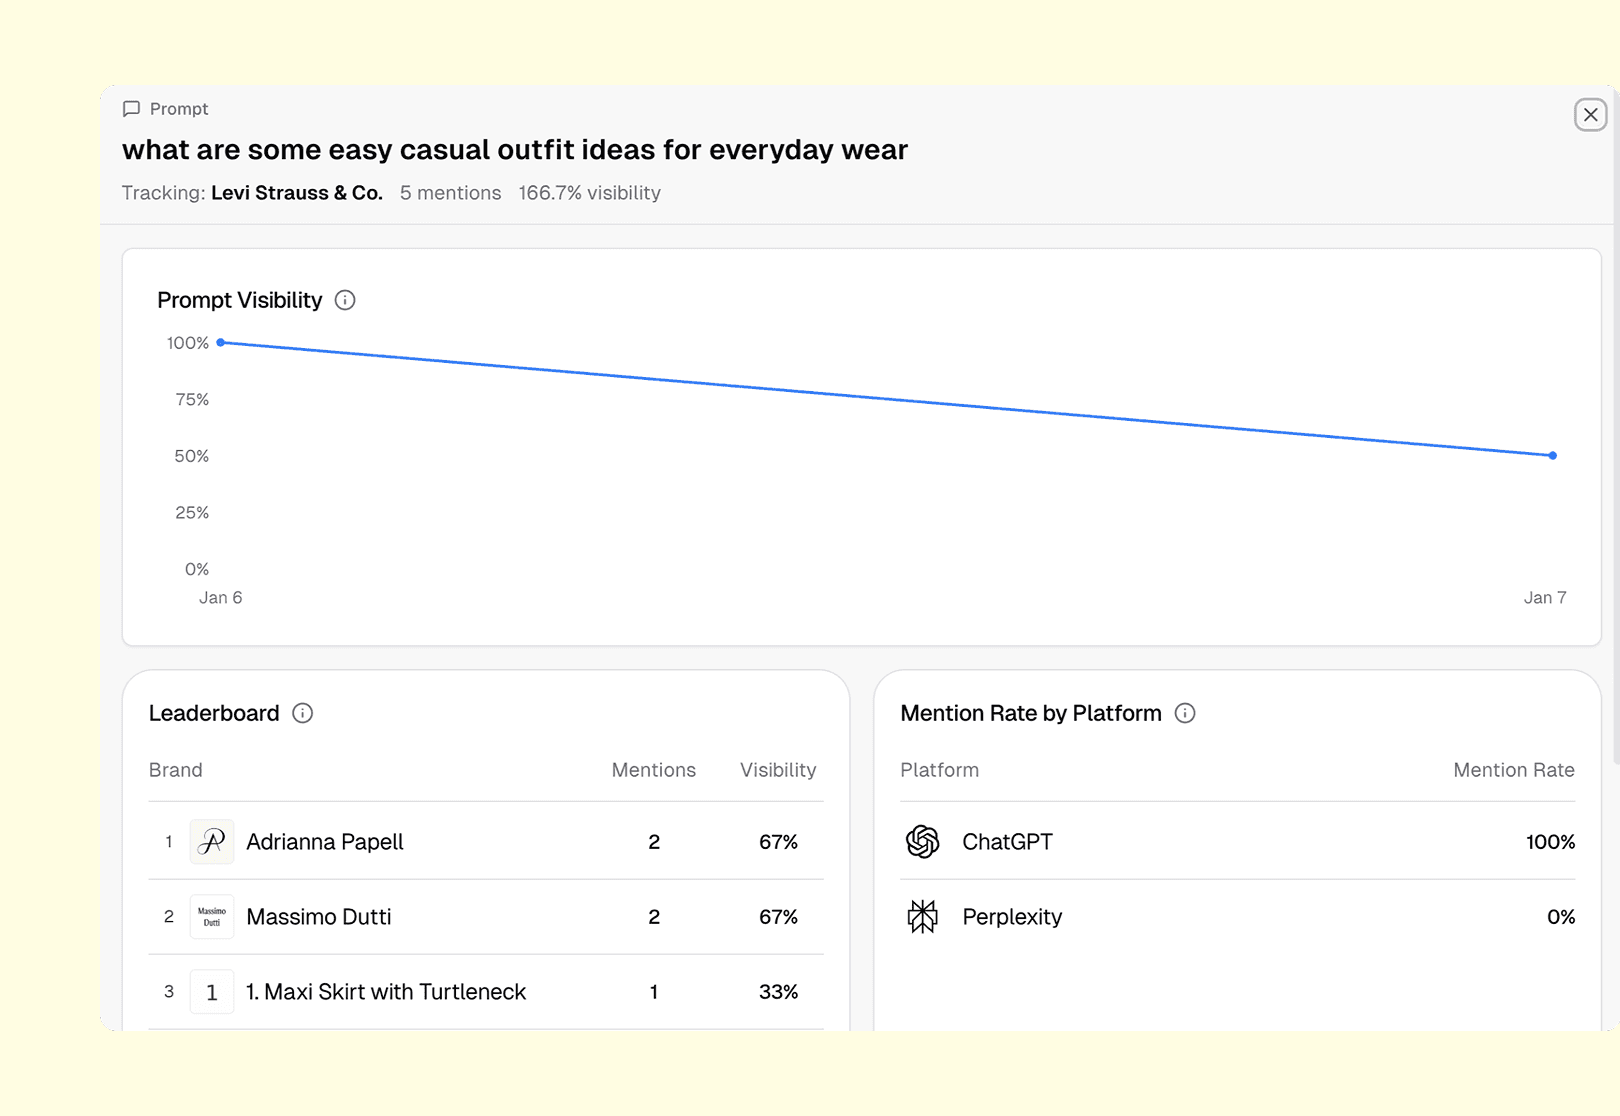The width and height of the screenshot is (1620, 1116).
Task: Click the Visibility column header
Action: pyautogui.click(x=778, y=770)
